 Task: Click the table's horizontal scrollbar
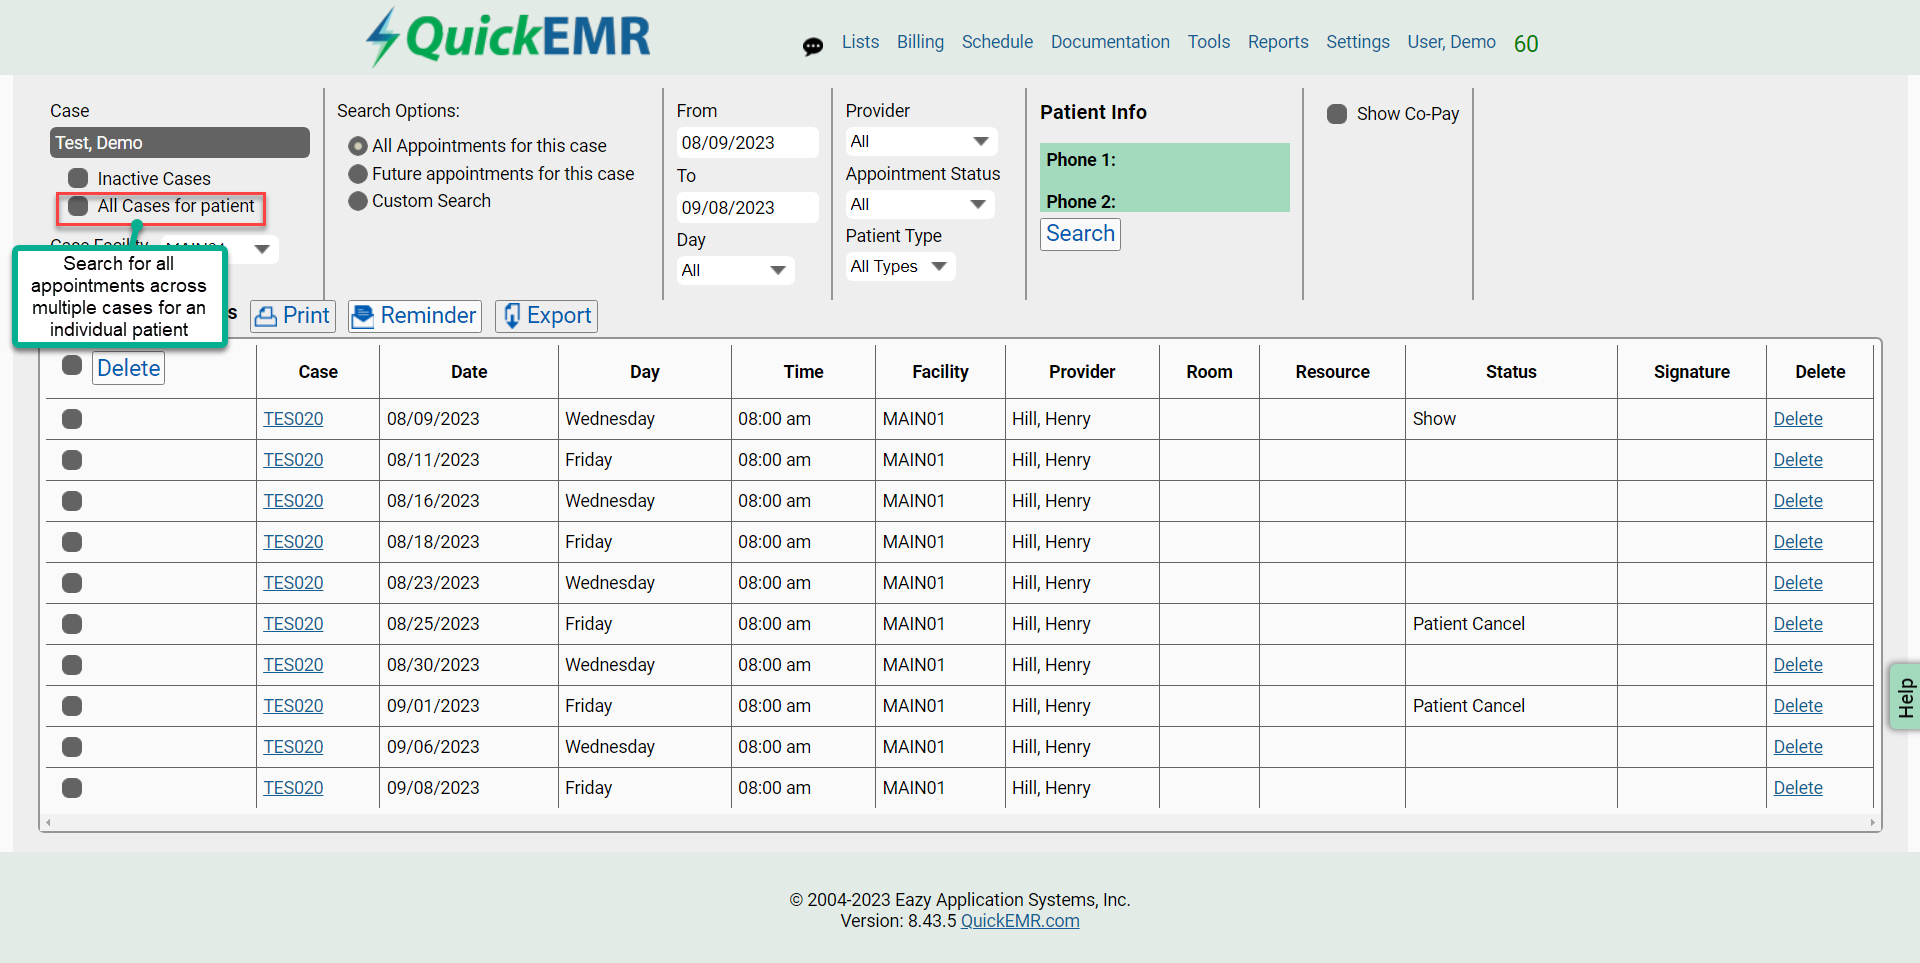(960, 823)
